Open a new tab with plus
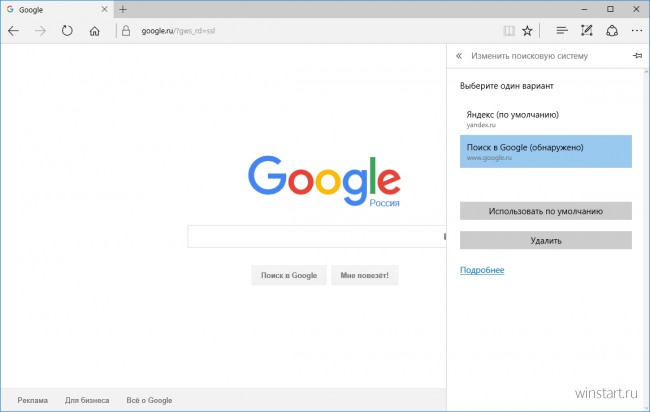 click(x=123, y=9)
